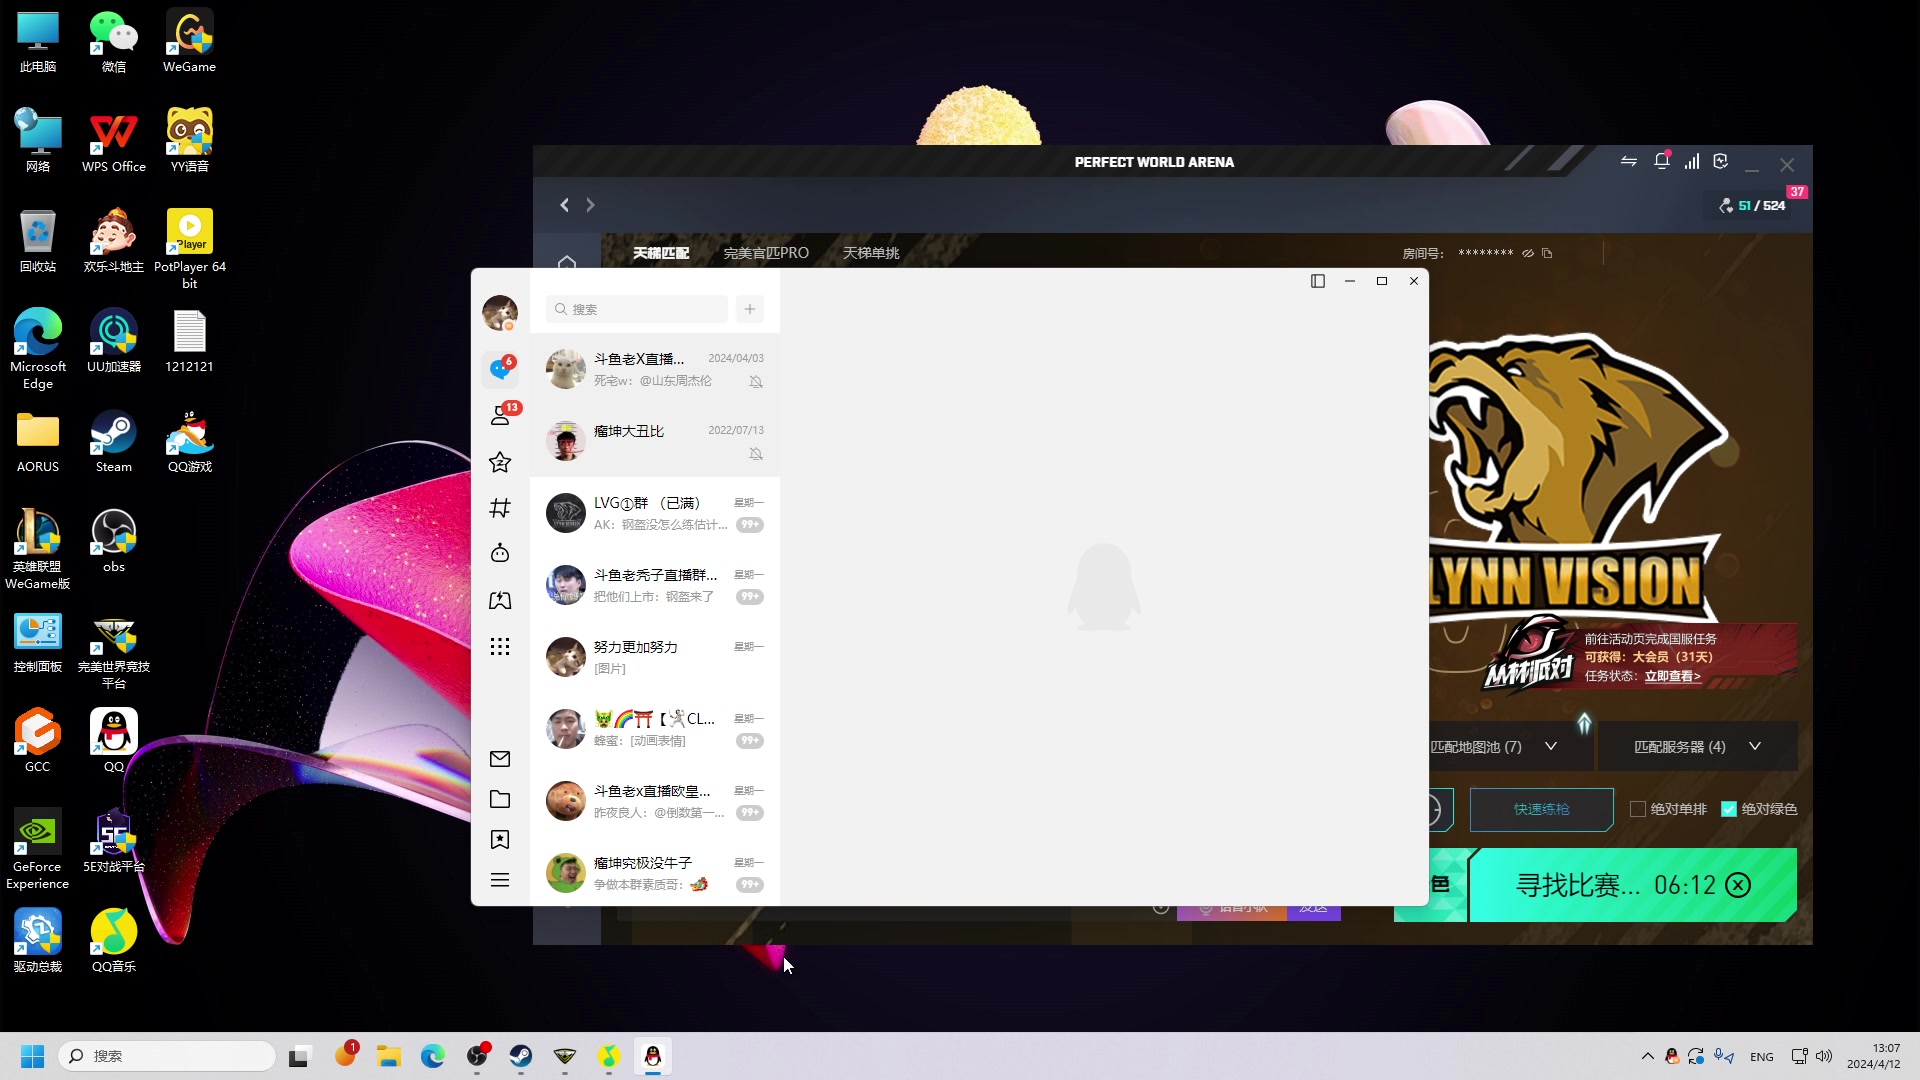
Task: Open the QQ more apps grid icon
Action: (500, 646)
